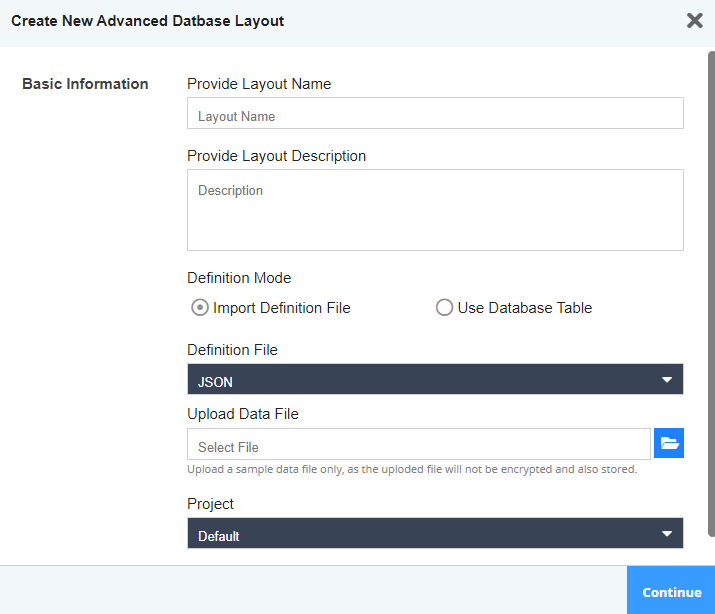715x614 pixels.
Task: Click the Definition Mode label
Action: point(239,278)
